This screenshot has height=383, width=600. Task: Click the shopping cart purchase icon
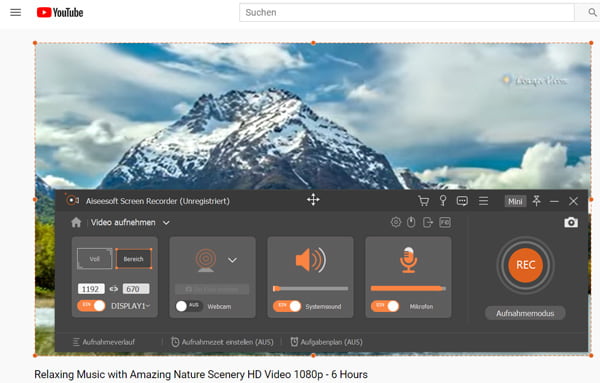423,201
